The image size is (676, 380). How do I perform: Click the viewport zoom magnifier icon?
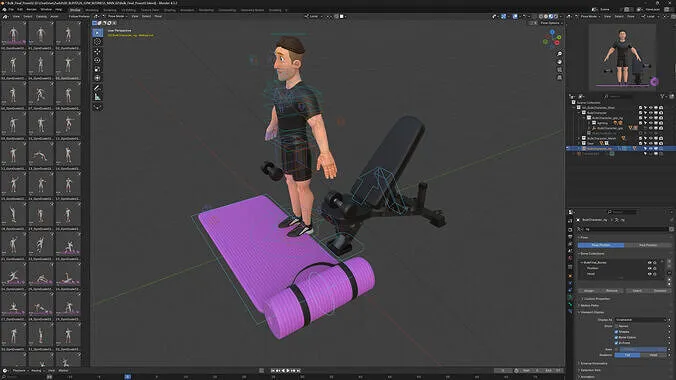[x=559, y=54]
